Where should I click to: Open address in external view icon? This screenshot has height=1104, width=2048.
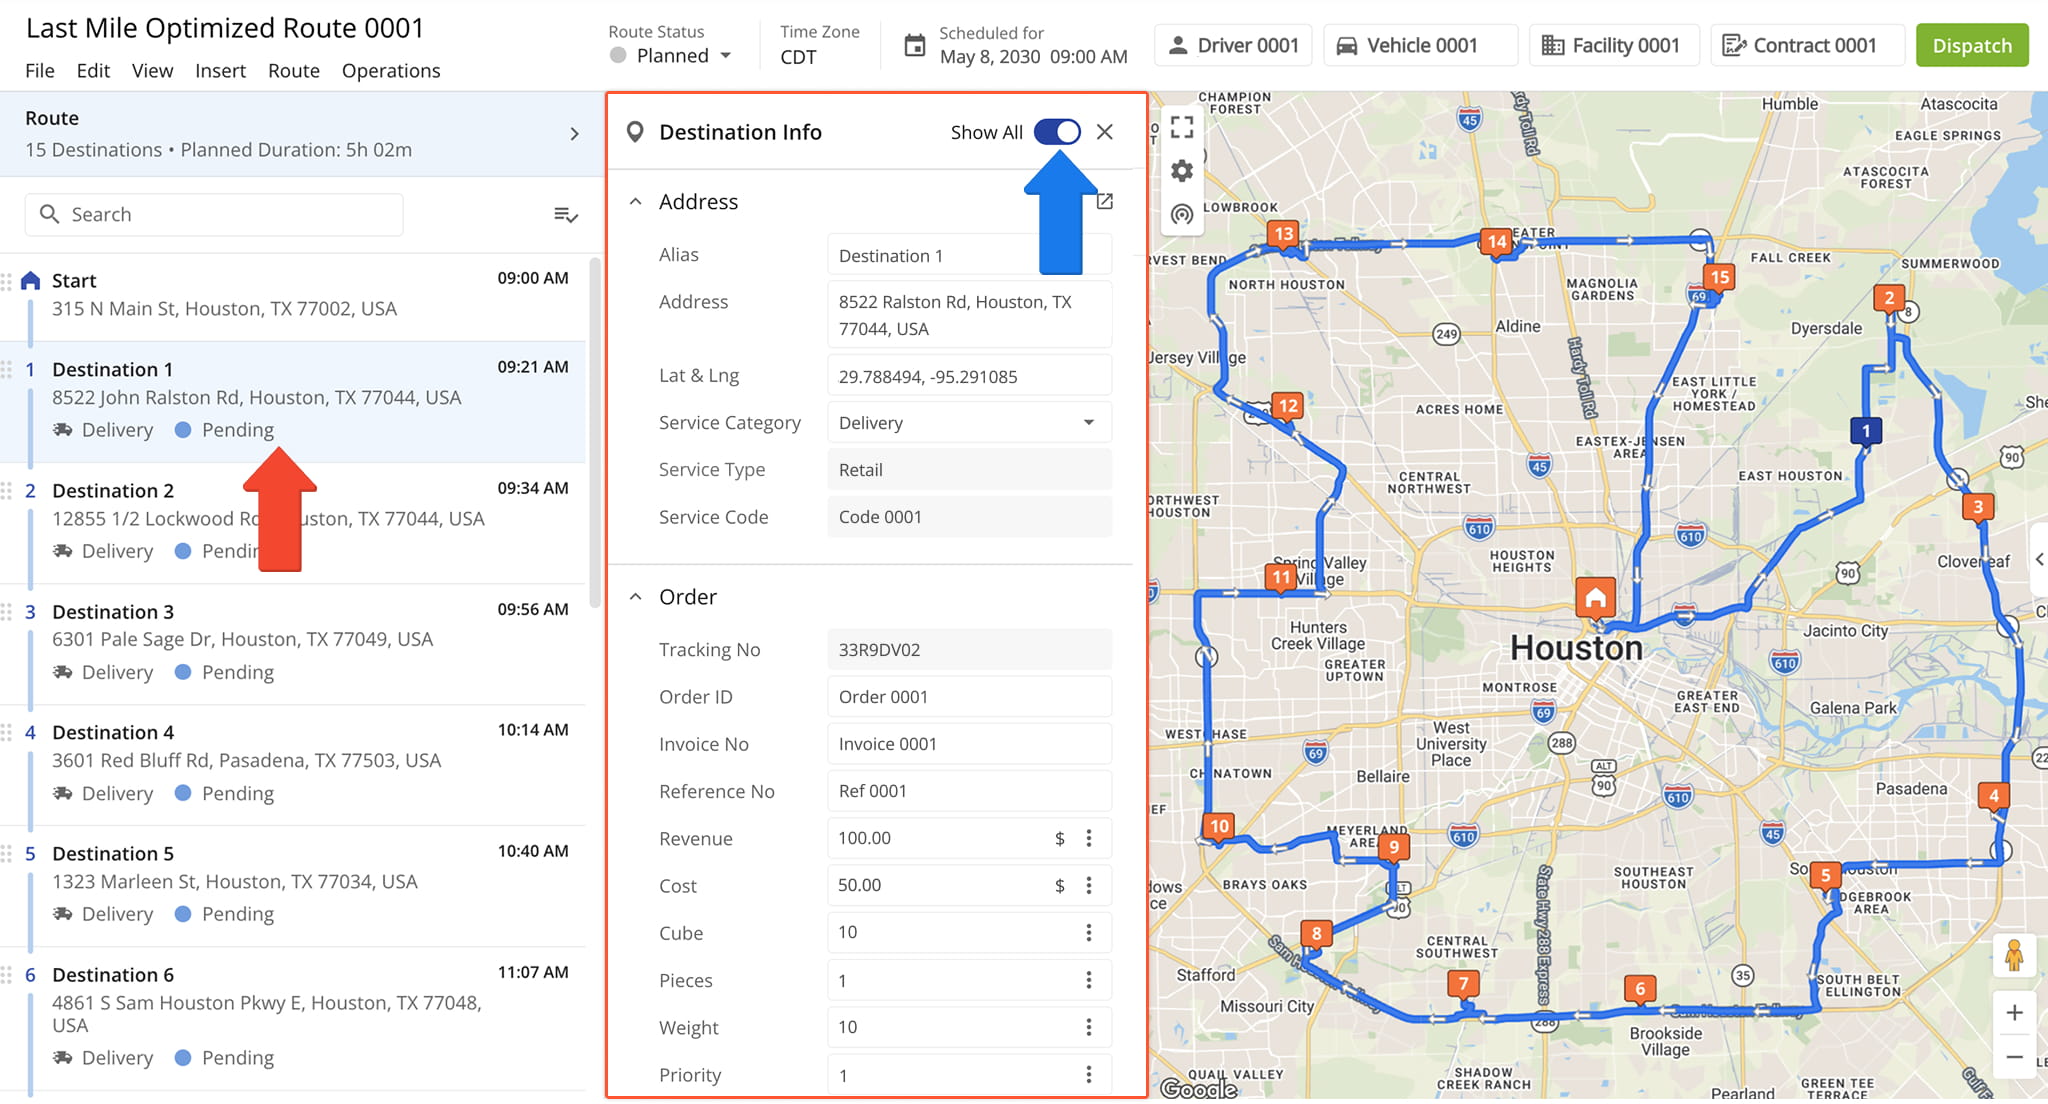click(x=1104, y=201)
